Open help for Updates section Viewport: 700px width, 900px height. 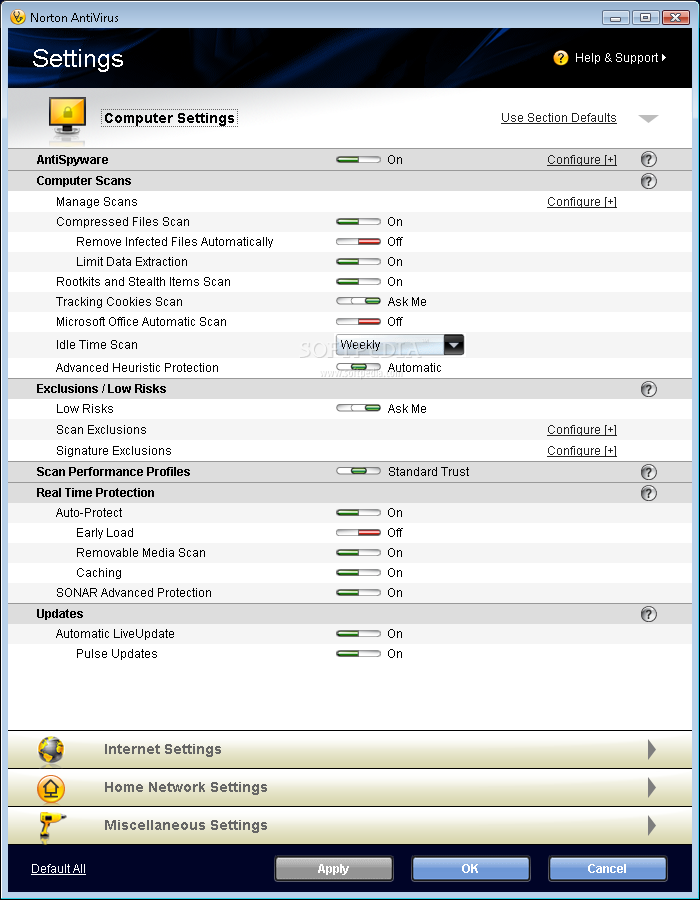click(648, 614)
